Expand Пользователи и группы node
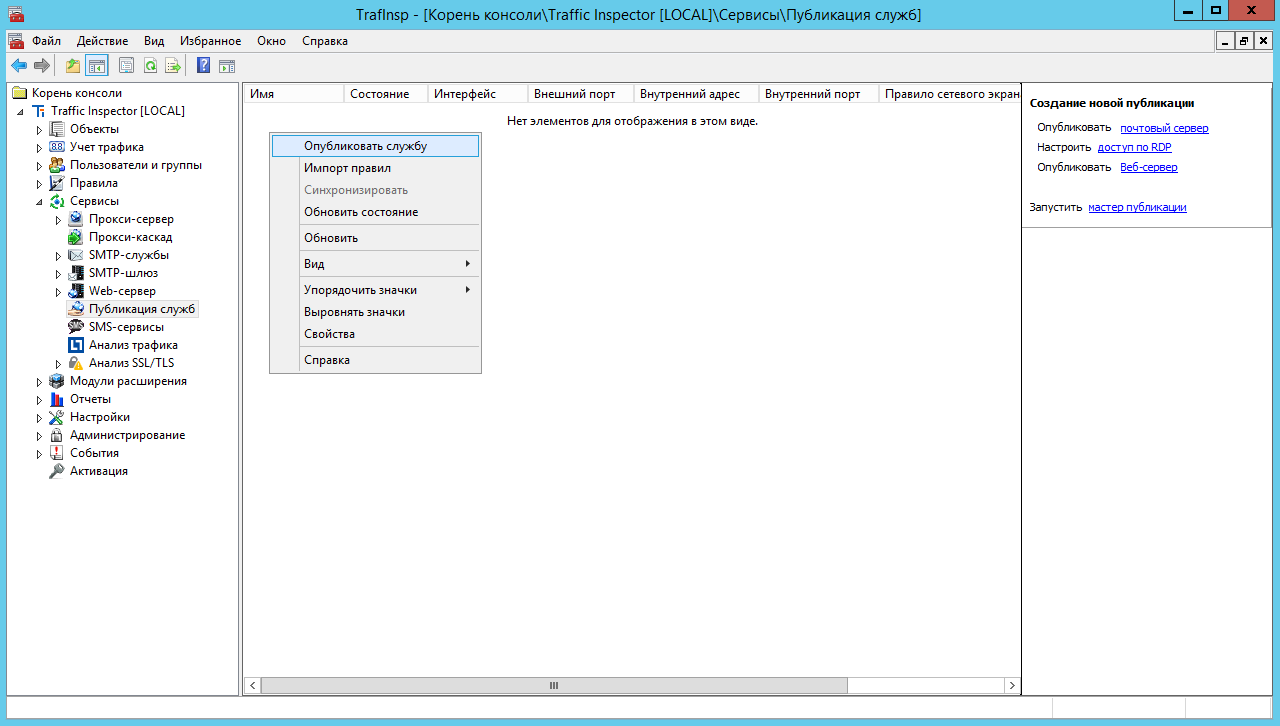Screen dimensions: 1280x726 (40, 165)
